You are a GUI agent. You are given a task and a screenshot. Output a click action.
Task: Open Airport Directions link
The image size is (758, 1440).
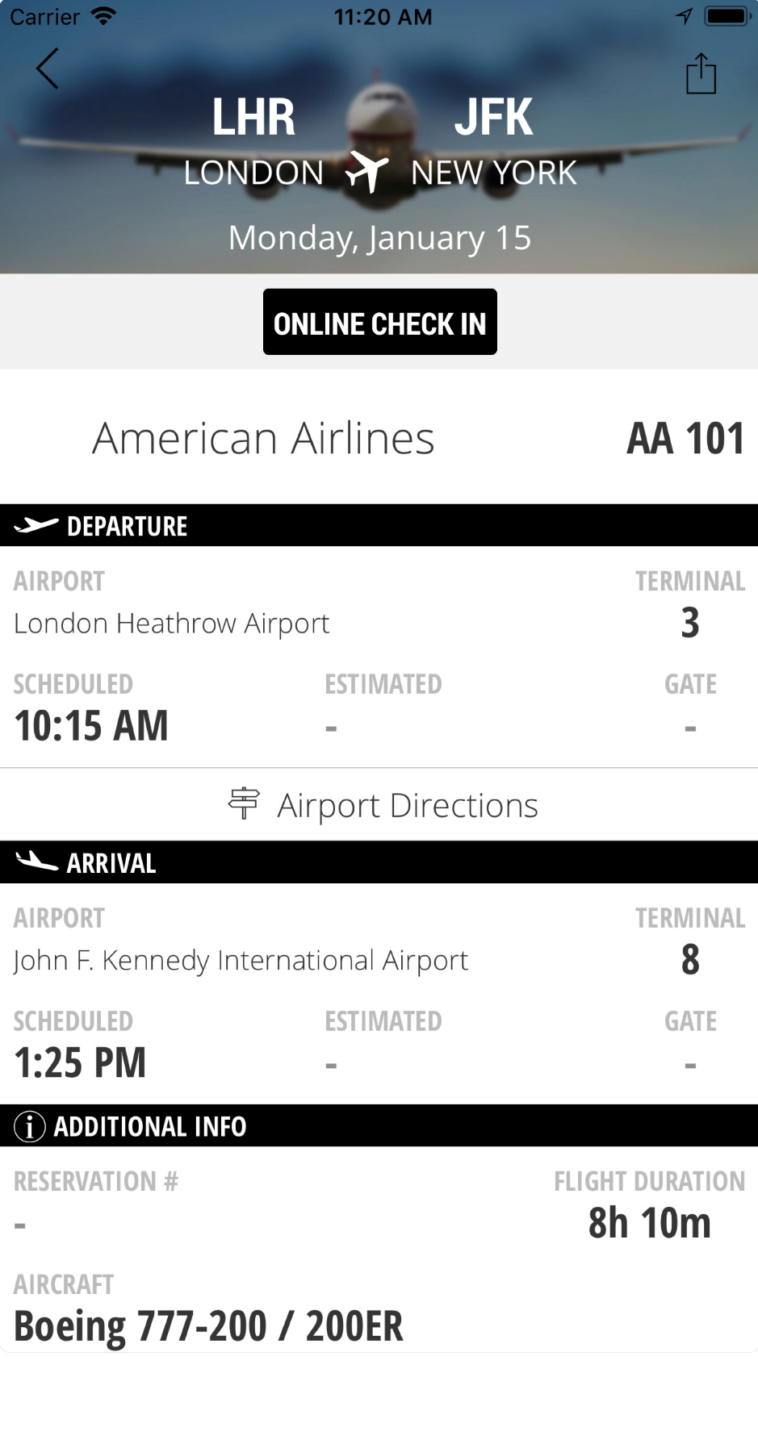click(x=407, y=805)
